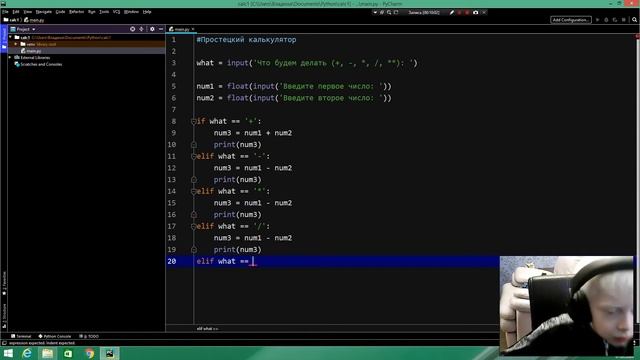The width and height of the screenshot is (640, 360).
Task: Close the main.py editor tab
Action: point(193,29)
